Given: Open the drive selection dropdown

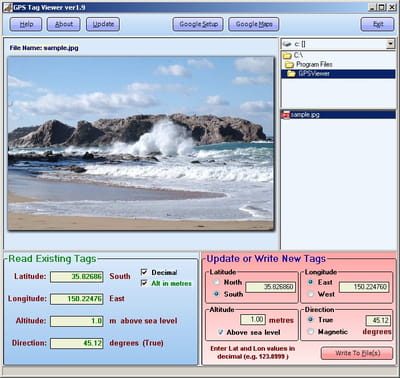Looking at the screenshot, I should 390,44.
